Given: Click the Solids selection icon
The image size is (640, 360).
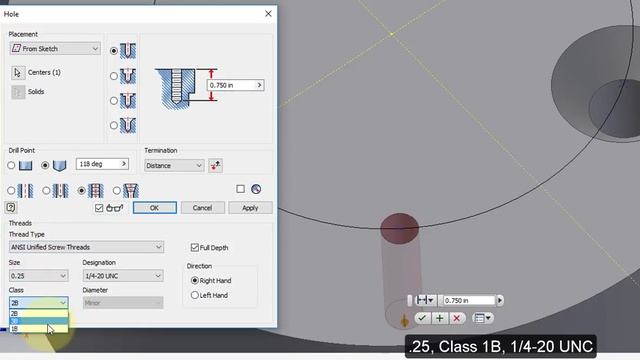Looking at the screenshot, I should point(18,92).
